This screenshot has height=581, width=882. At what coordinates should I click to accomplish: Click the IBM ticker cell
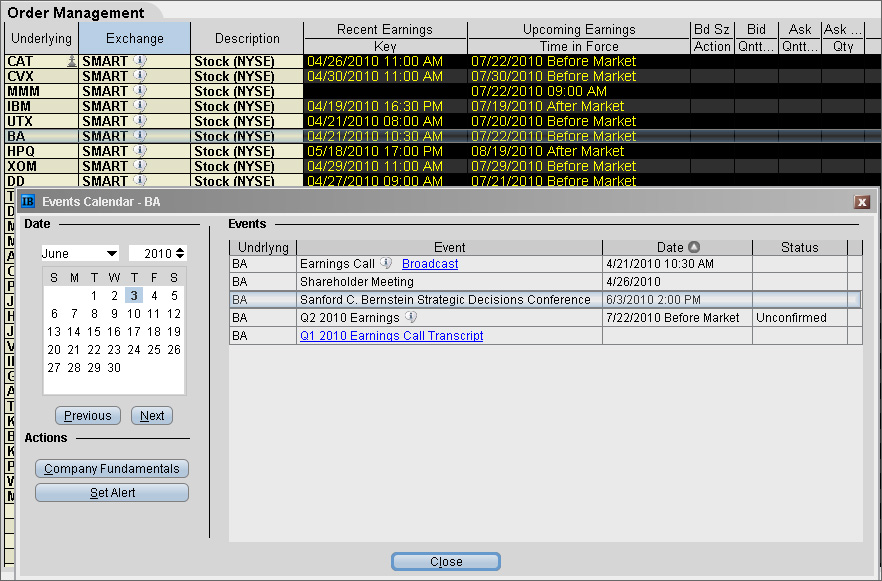coord(42,106)
